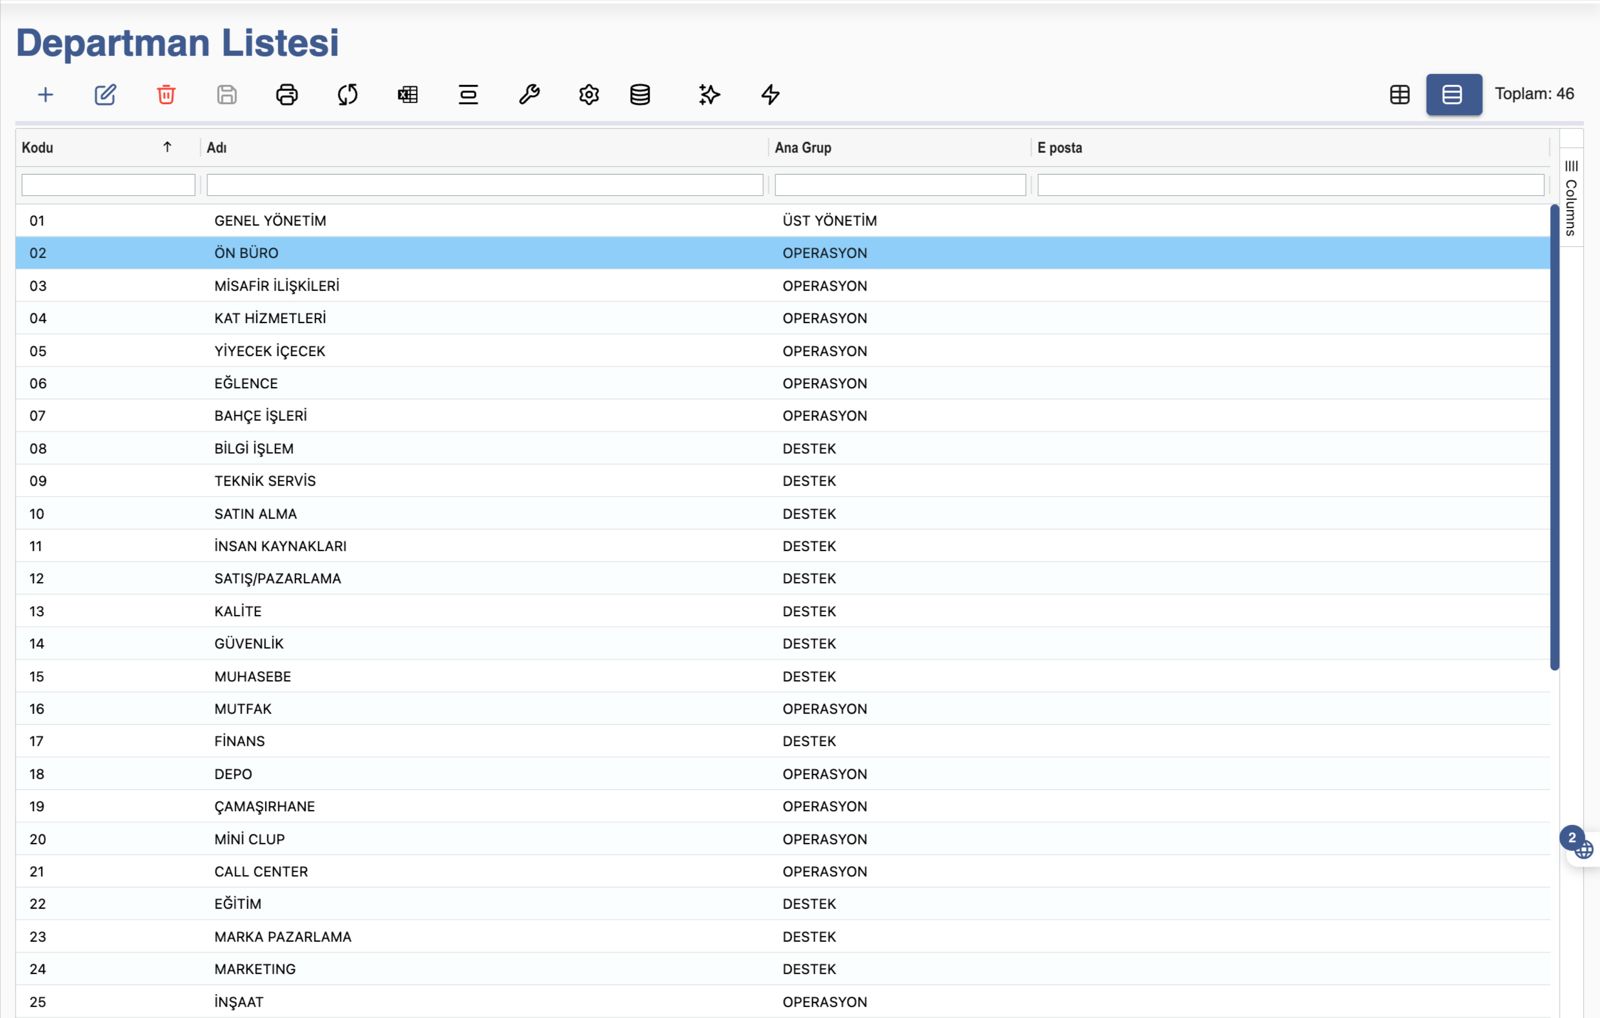
Task: Select the MARKA PAZARLAMA row
Action: pyautogui.click(x=783, y=937)
